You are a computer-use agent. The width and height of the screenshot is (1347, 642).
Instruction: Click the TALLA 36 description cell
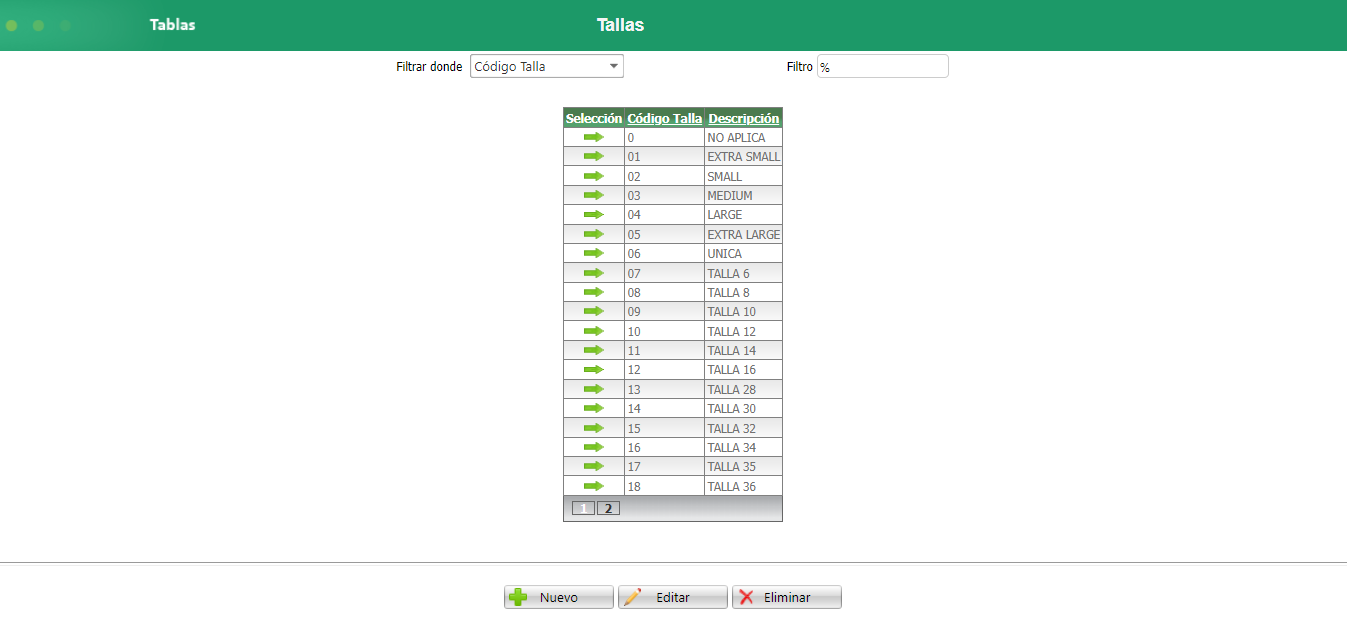(x=743, y=487)
